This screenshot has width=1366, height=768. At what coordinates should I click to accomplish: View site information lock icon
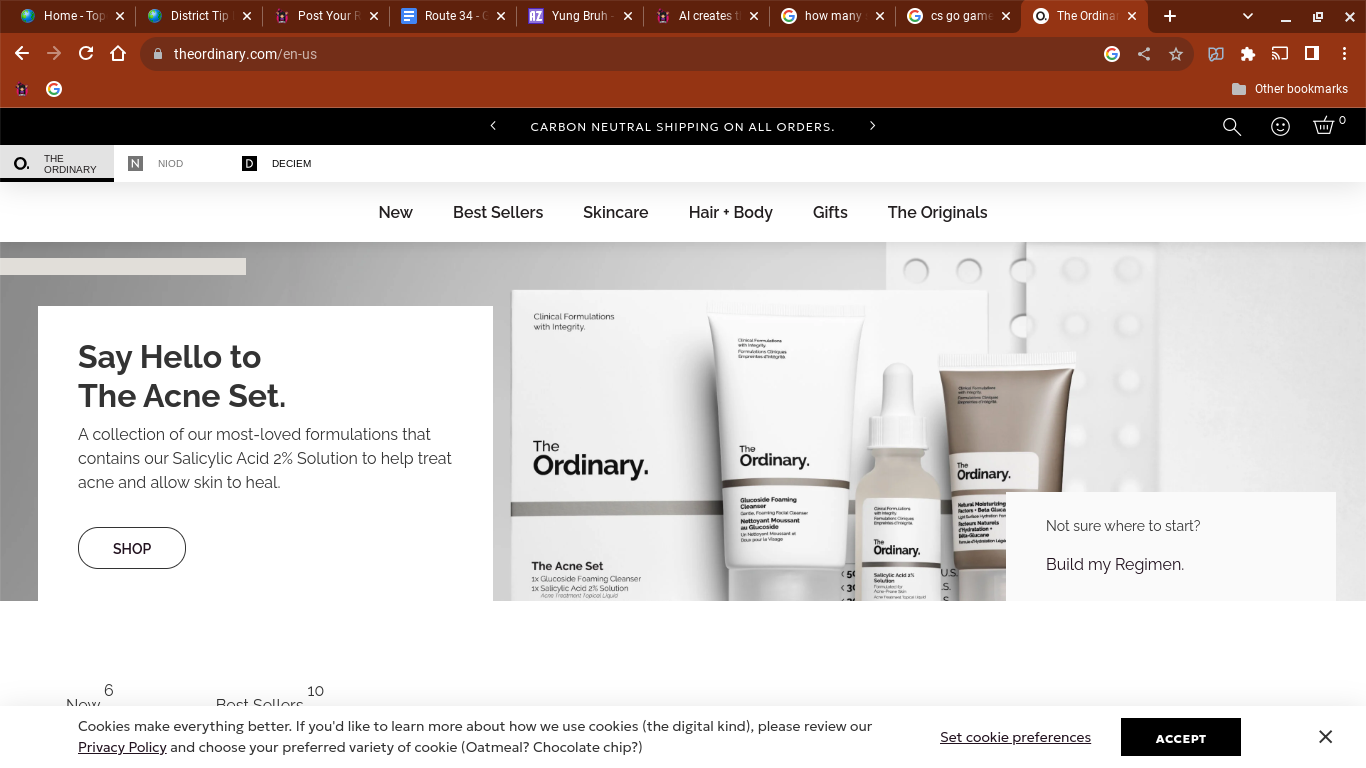coord(157,54)
